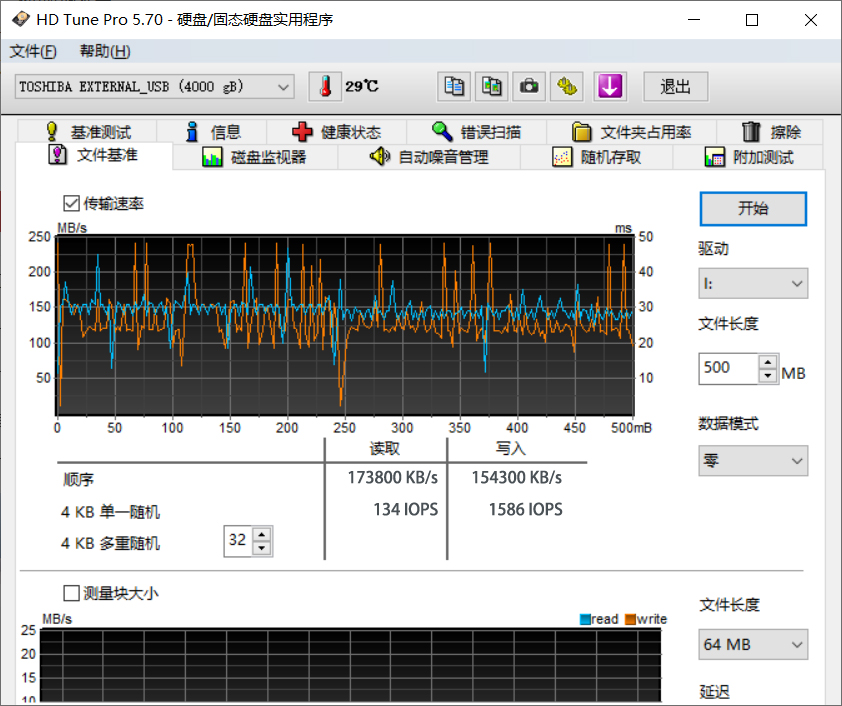Screen dimensions: 842x706
Task: Click the purple download update icon
Action: click(610, 86)
